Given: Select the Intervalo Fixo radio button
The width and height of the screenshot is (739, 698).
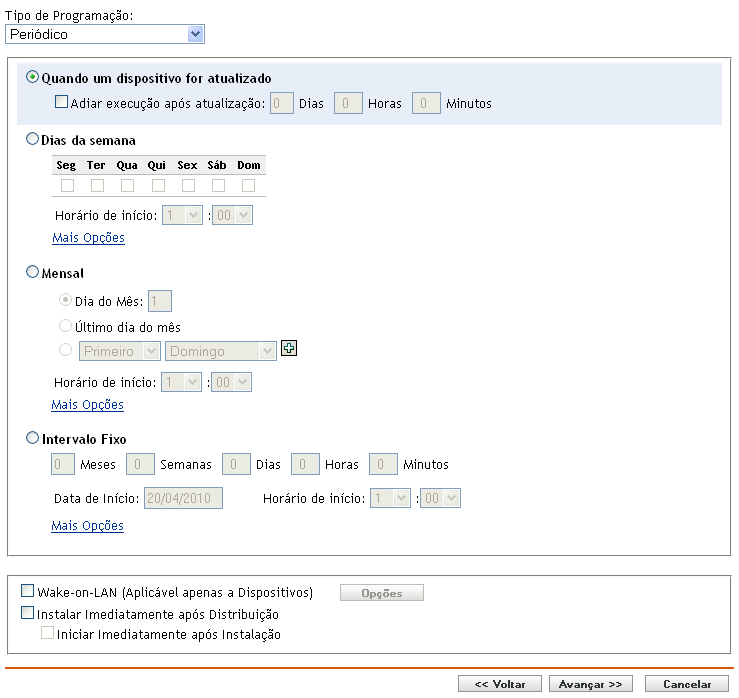Looking at the screenshot, I should pos(33,438).
